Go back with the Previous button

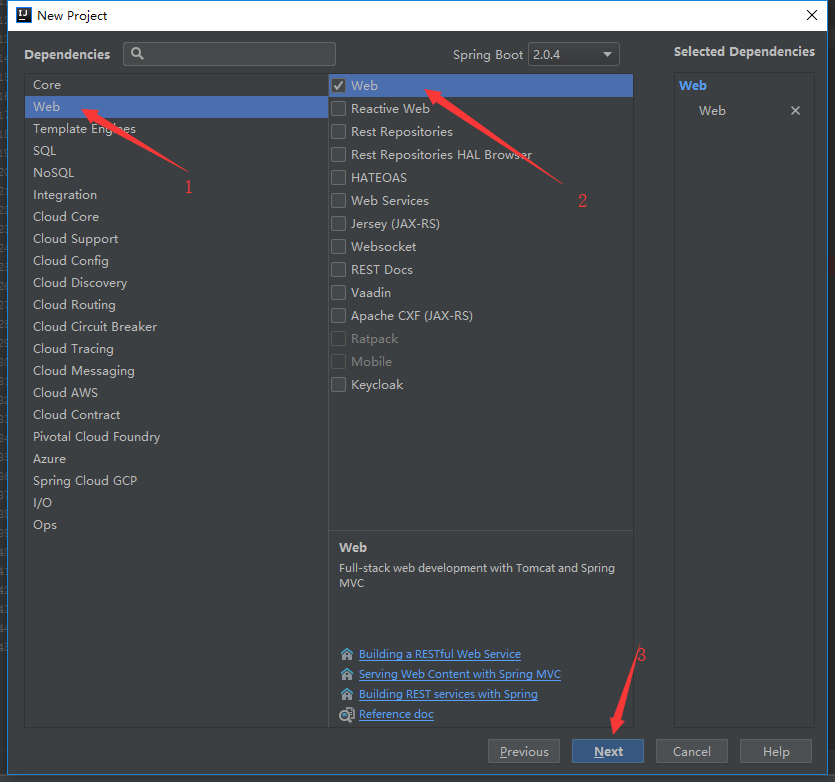point(523,751)
